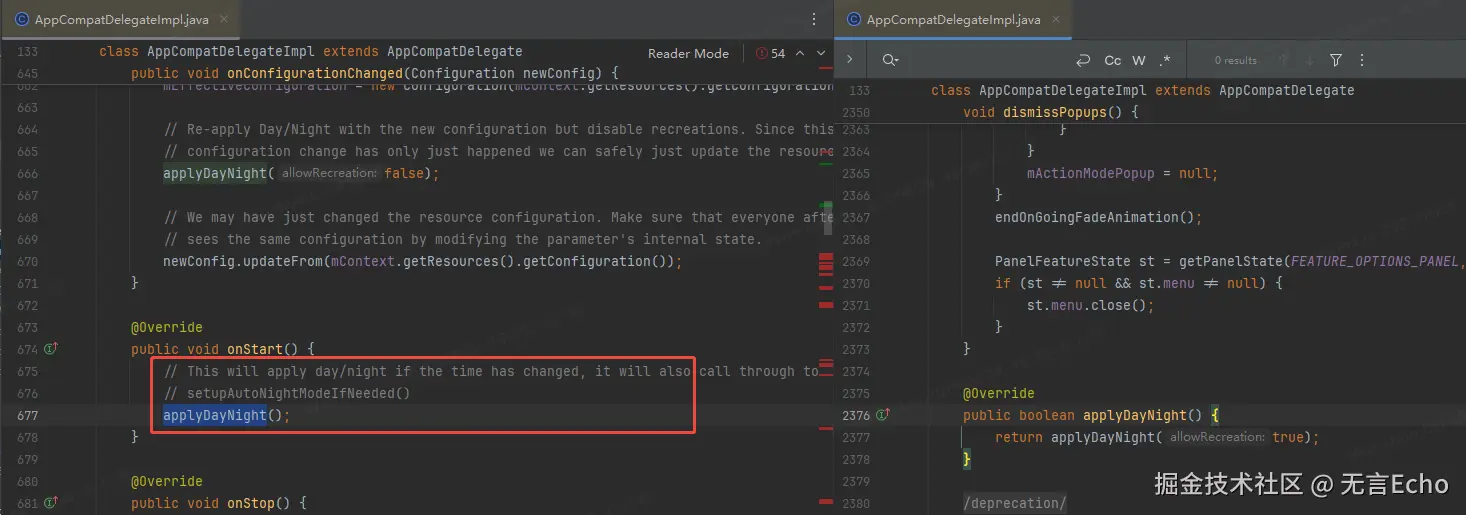Click Reader Mode in left editor
The height and width of the screenshot is (515, 1466).
[688, 53]
